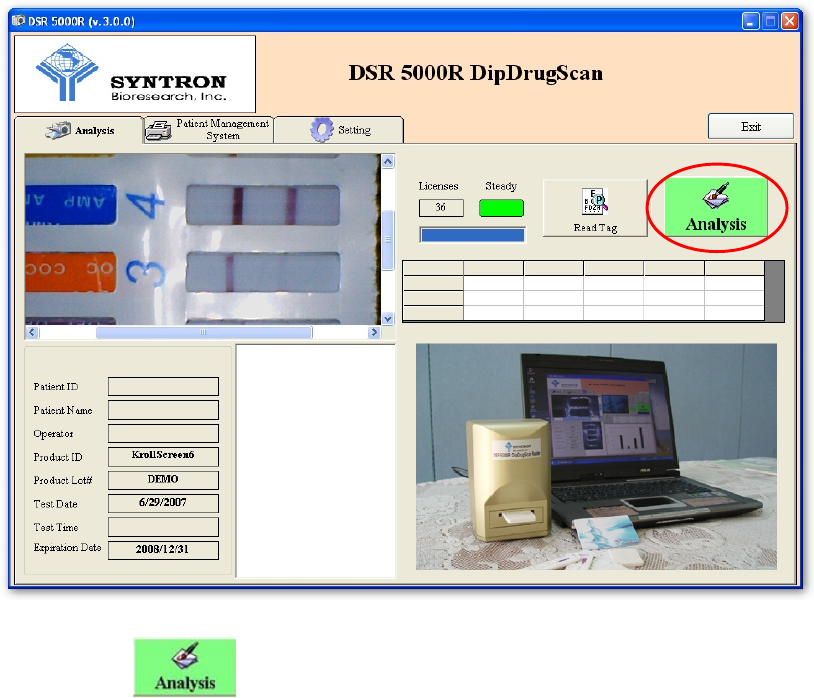The width and height of the screenshot is (814, 698).
Task: Click the horizontal scrollbar thumb under strip image
Action: [204, 332]
